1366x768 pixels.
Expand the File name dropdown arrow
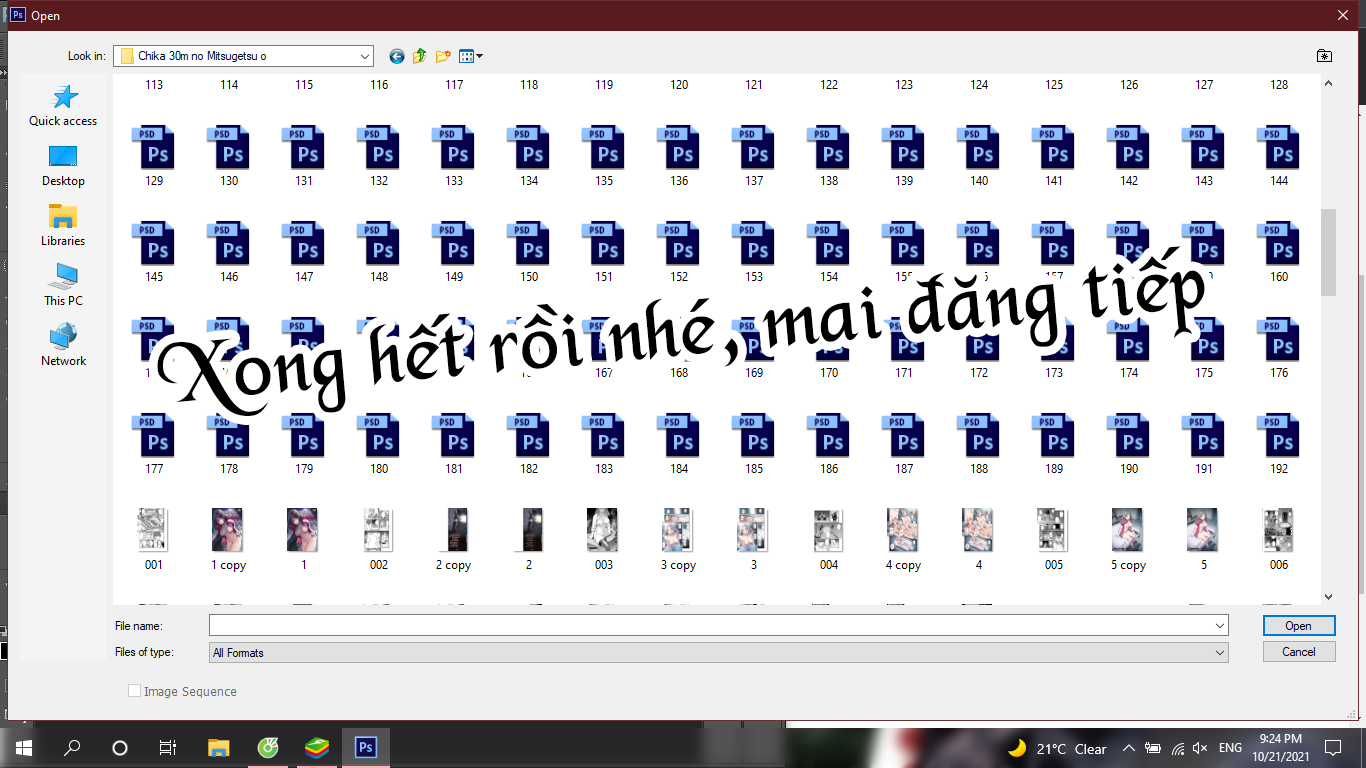click(1219, 626)
